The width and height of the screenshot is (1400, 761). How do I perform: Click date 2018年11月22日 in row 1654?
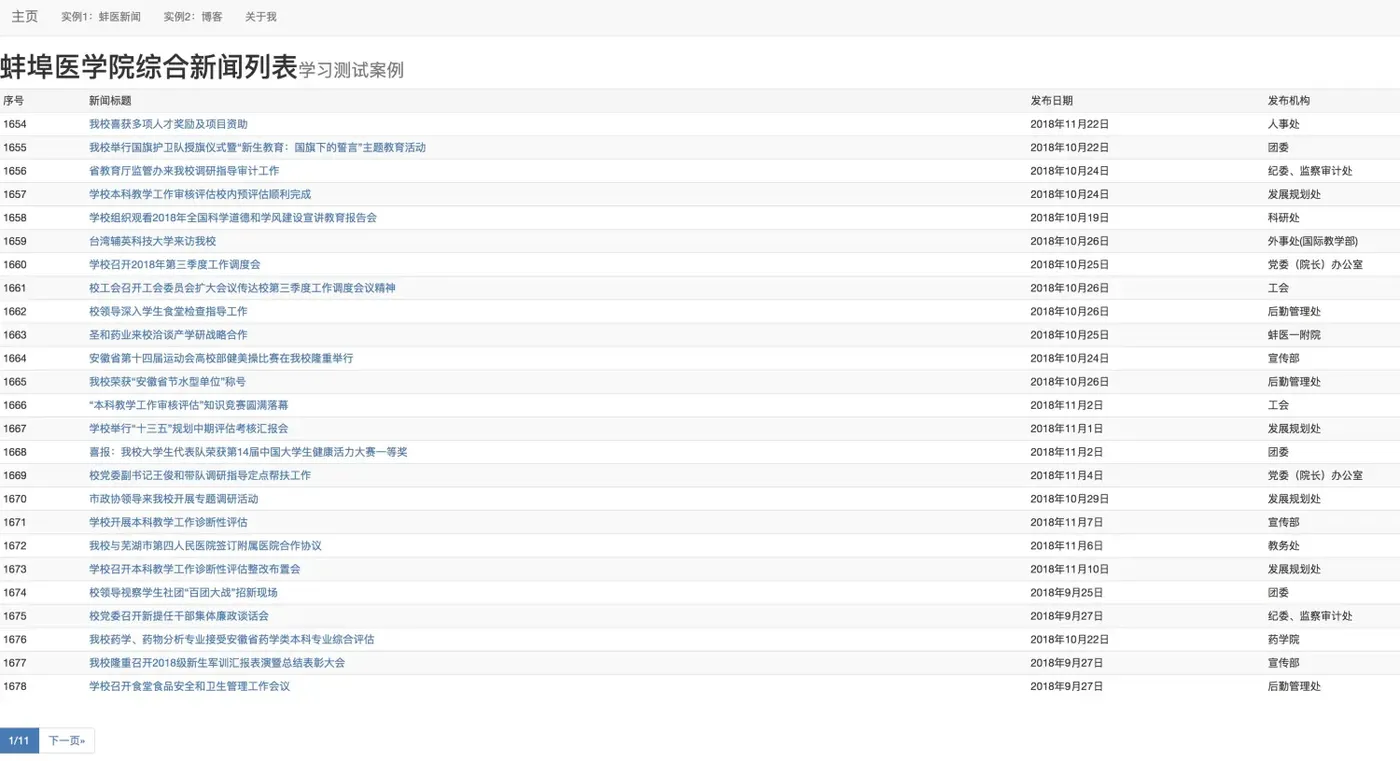point(1070,124)
